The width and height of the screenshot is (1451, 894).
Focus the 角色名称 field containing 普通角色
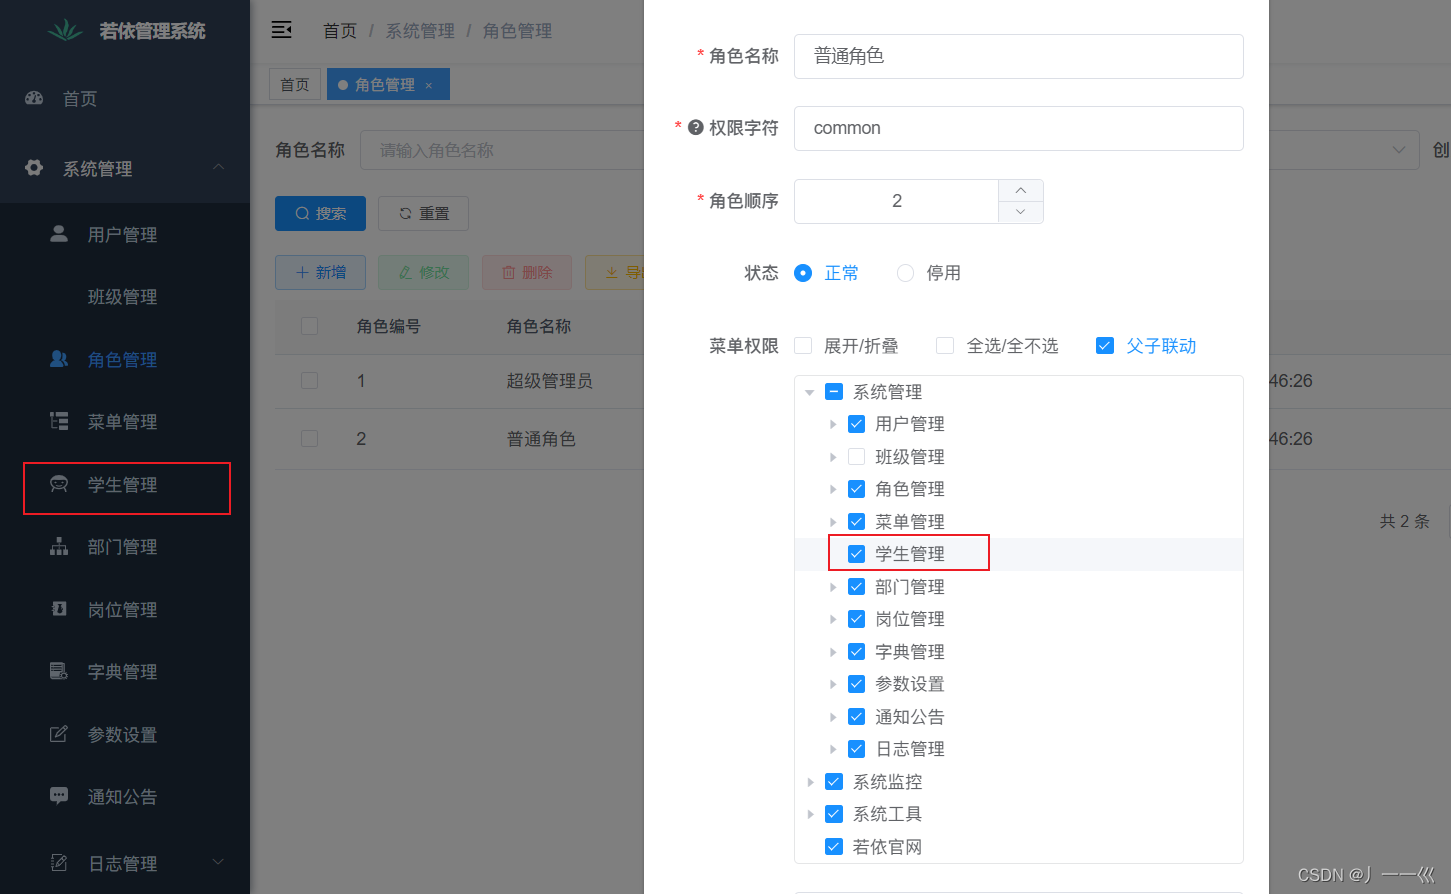click(1019, 56)
